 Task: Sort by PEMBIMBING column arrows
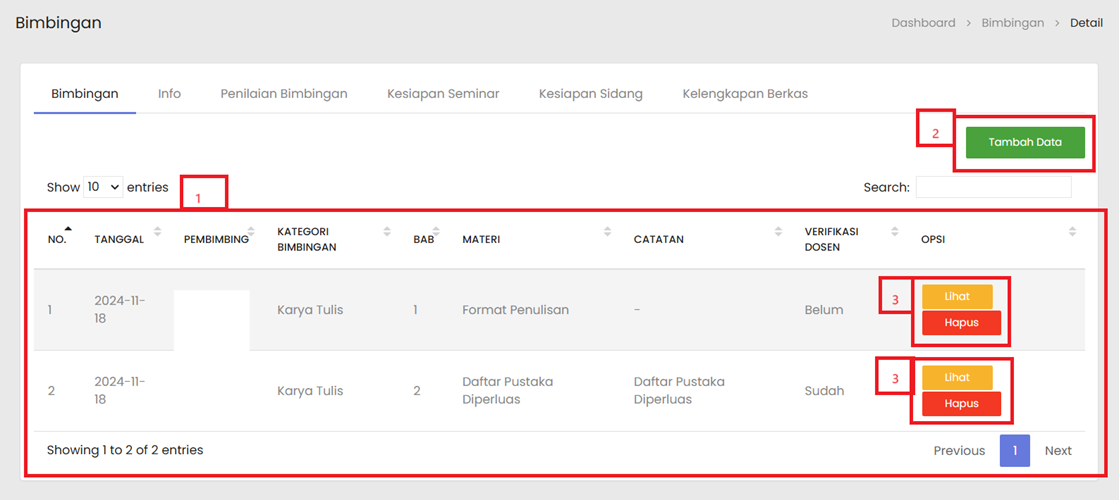[251, 232]
